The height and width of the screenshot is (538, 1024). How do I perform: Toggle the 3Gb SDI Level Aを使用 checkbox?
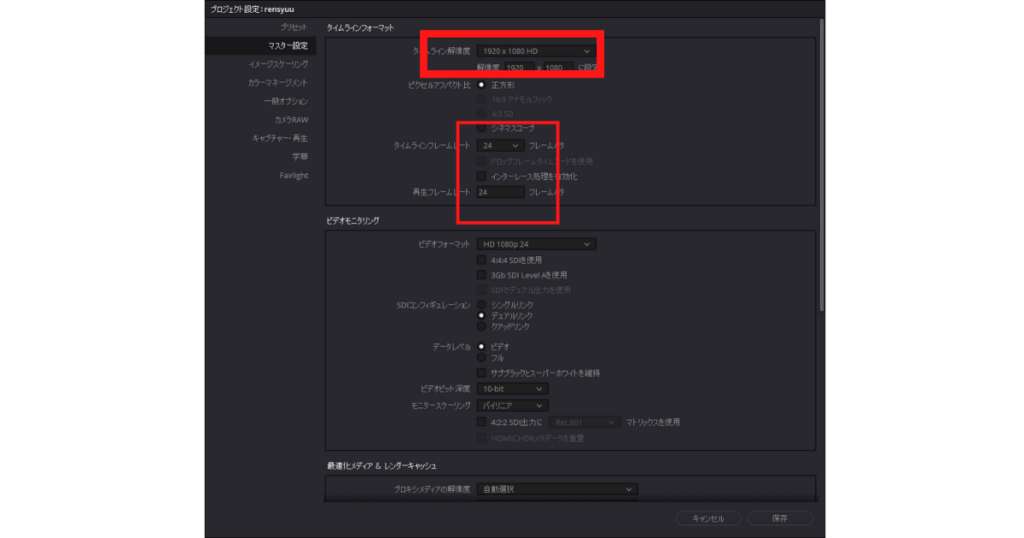pyautogui.click(x=482, y=274)
